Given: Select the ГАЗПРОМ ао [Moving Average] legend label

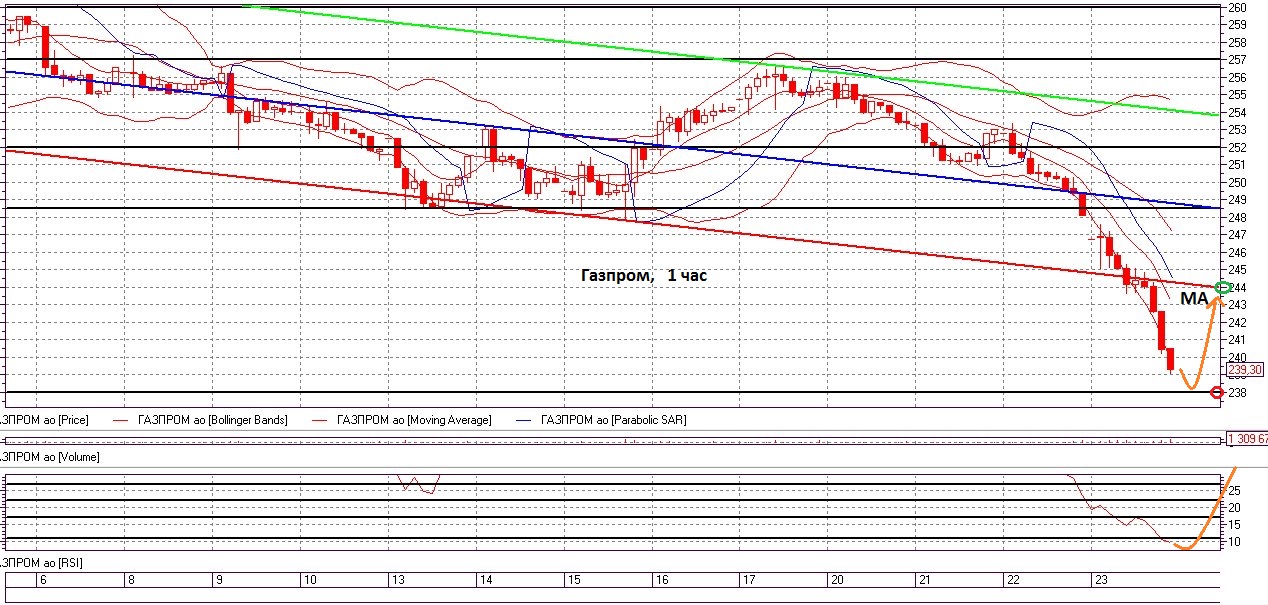Looking at the screenshot, I should coord(414,420).
